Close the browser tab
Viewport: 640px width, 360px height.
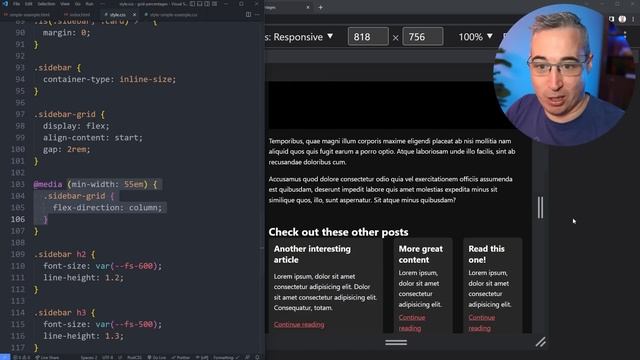[x=308, y=7]
